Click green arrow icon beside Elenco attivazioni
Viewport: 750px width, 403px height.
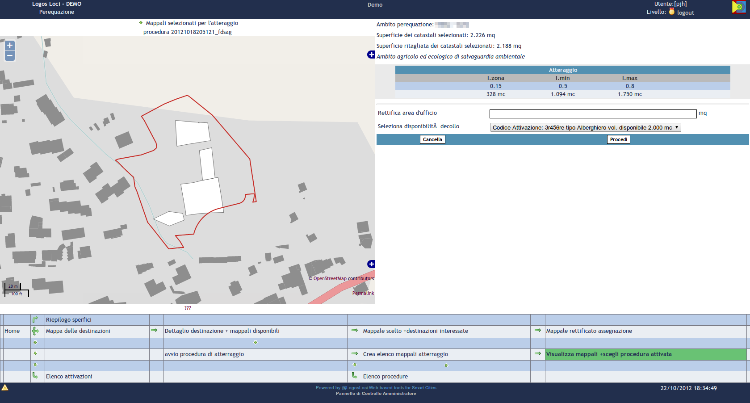(35, 375)
